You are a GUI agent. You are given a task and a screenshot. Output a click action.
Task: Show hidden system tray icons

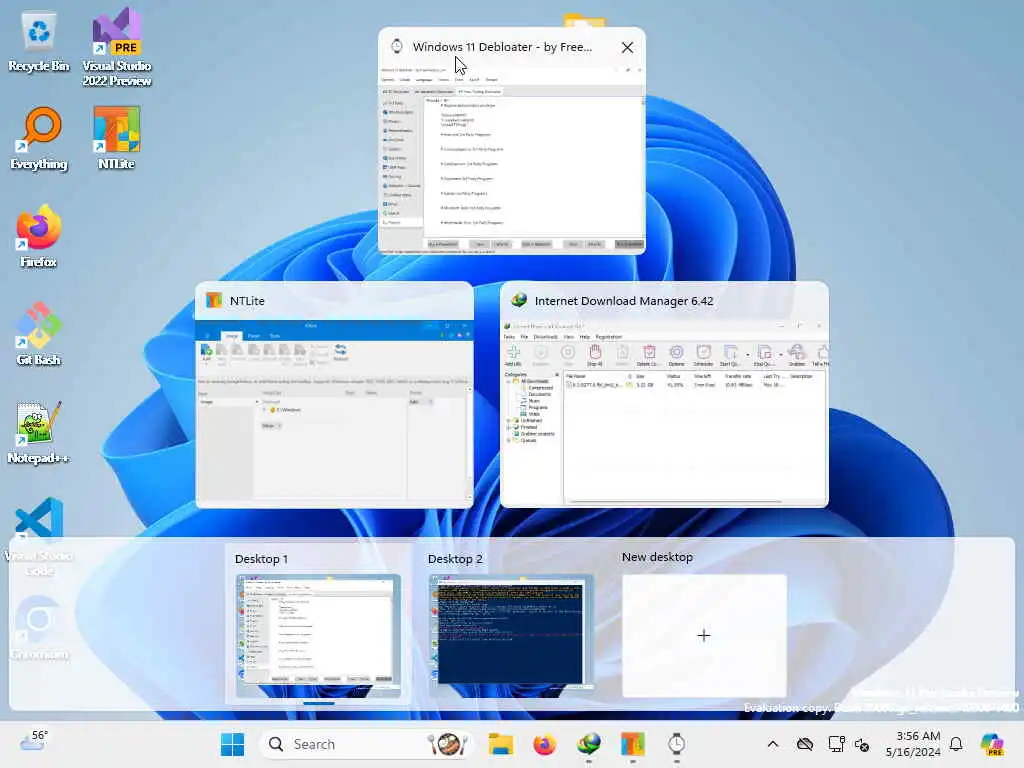[x=773, y=744]
